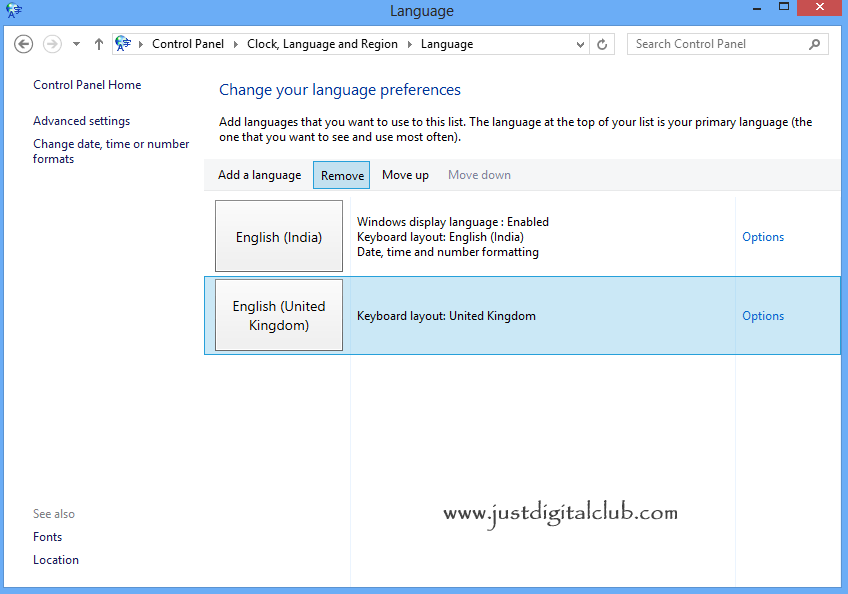848x594 pixels.
Task: Open the recent locations dropdown arrow
Action: pyautogui.click(x=76, y=44)
